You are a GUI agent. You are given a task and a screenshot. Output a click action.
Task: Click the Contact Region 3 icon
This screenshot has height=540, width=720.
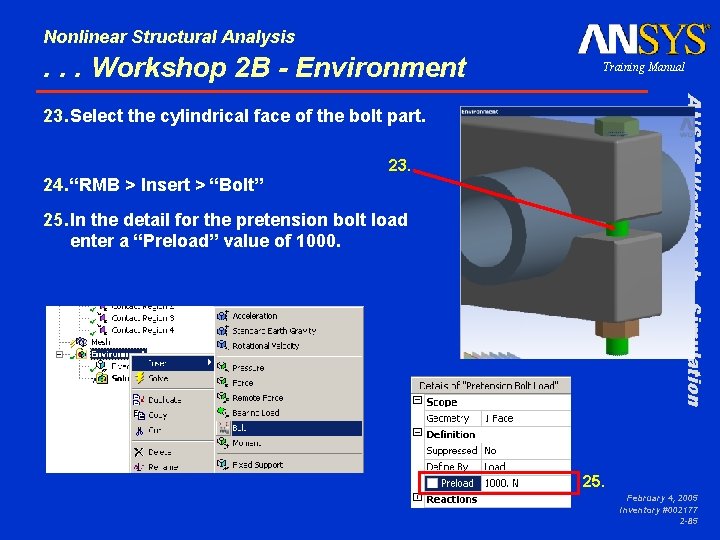click(103, 318)
